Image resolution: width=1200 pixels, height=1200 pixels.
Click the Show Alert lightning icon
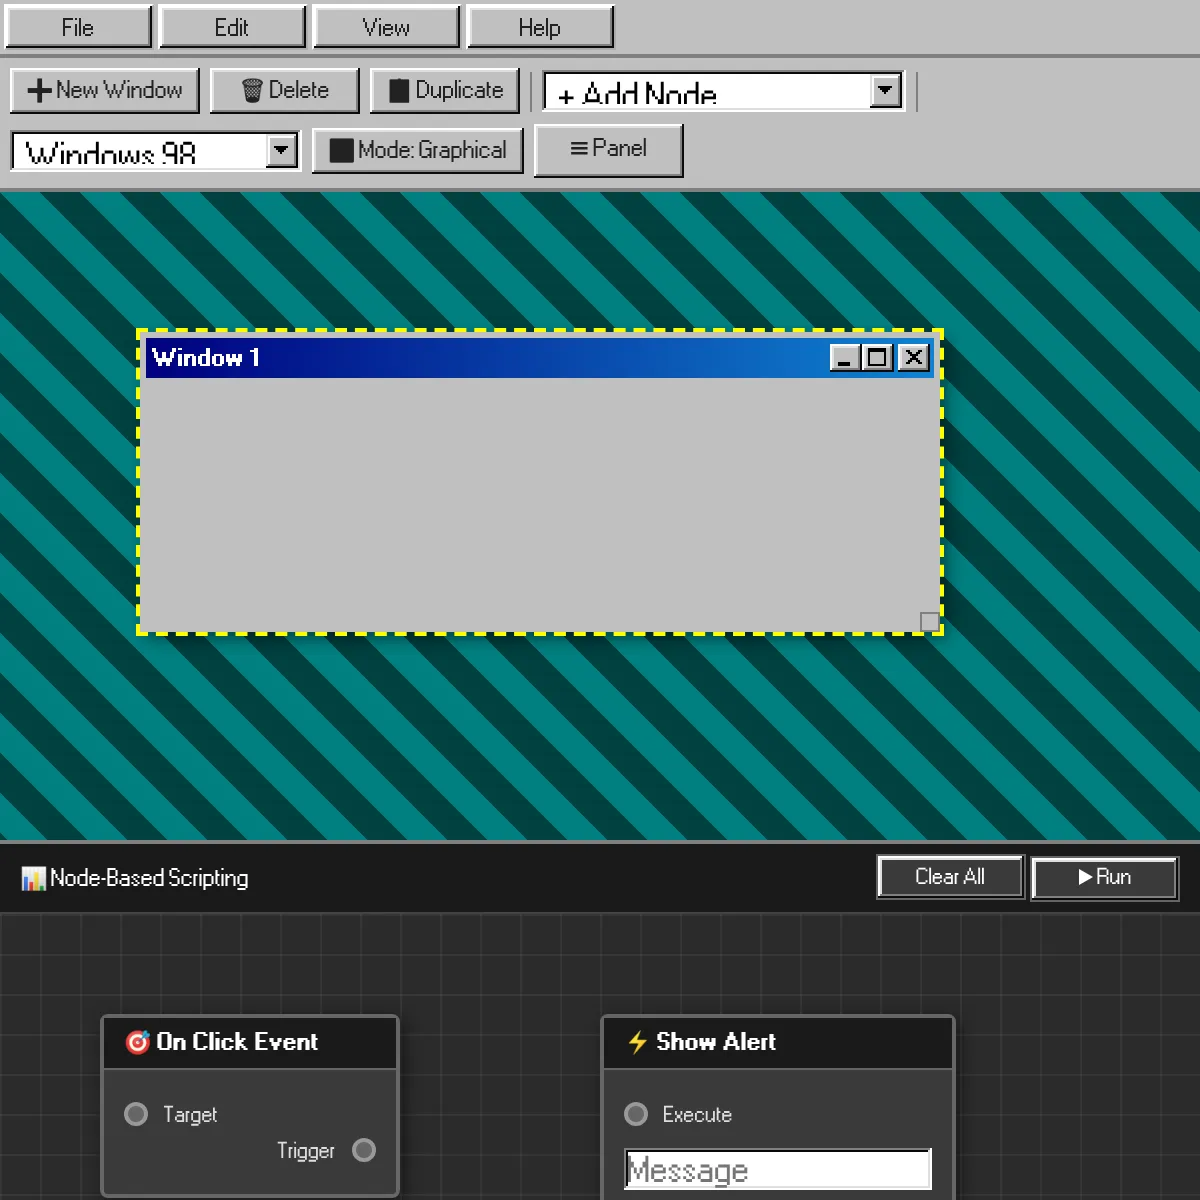[x=637, y=1042]
